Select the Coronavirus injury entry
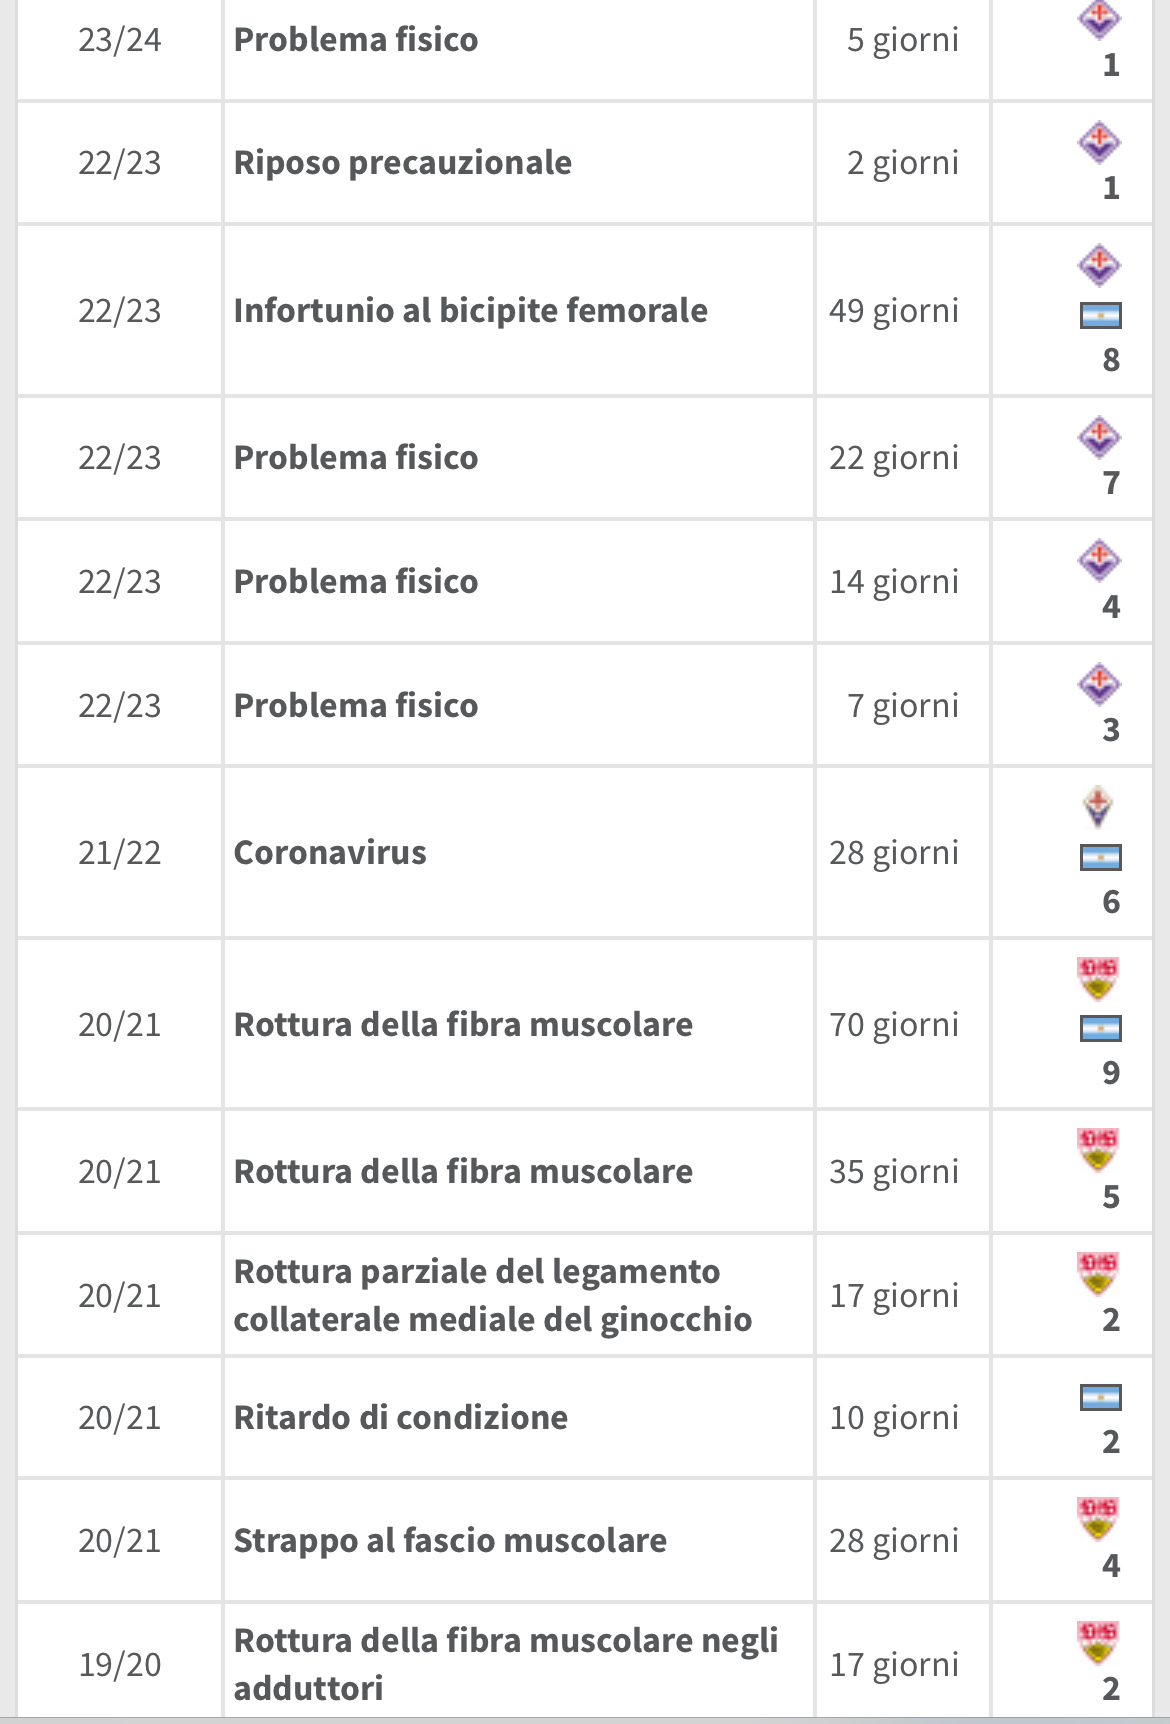 [330, 852]
